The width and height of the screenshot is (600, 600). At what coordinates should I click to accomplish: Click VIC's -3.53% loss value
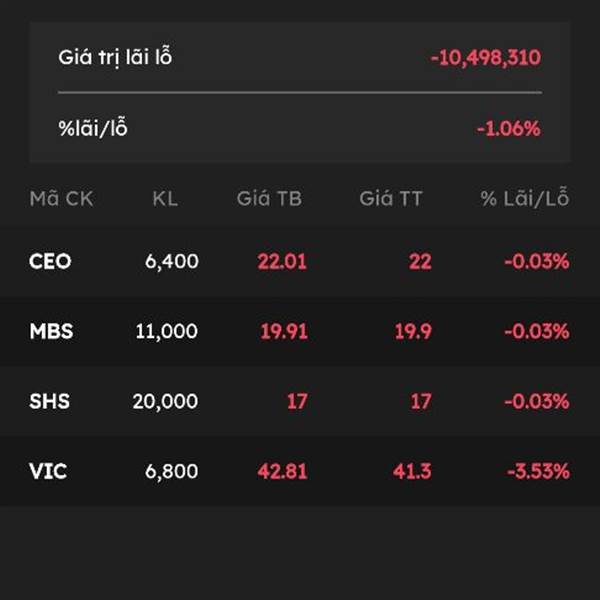(x=538, y=471)
